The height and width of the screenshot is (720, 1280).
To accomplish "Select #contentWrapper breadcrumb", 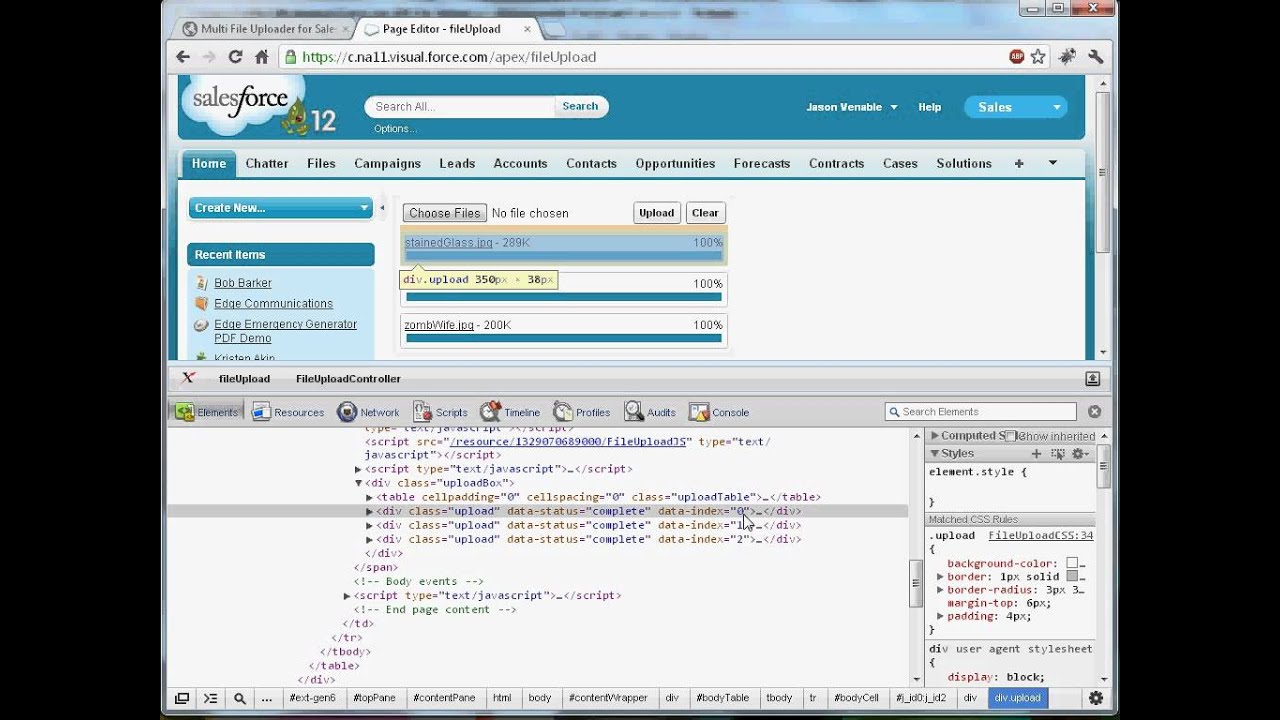I will (608, 698).
